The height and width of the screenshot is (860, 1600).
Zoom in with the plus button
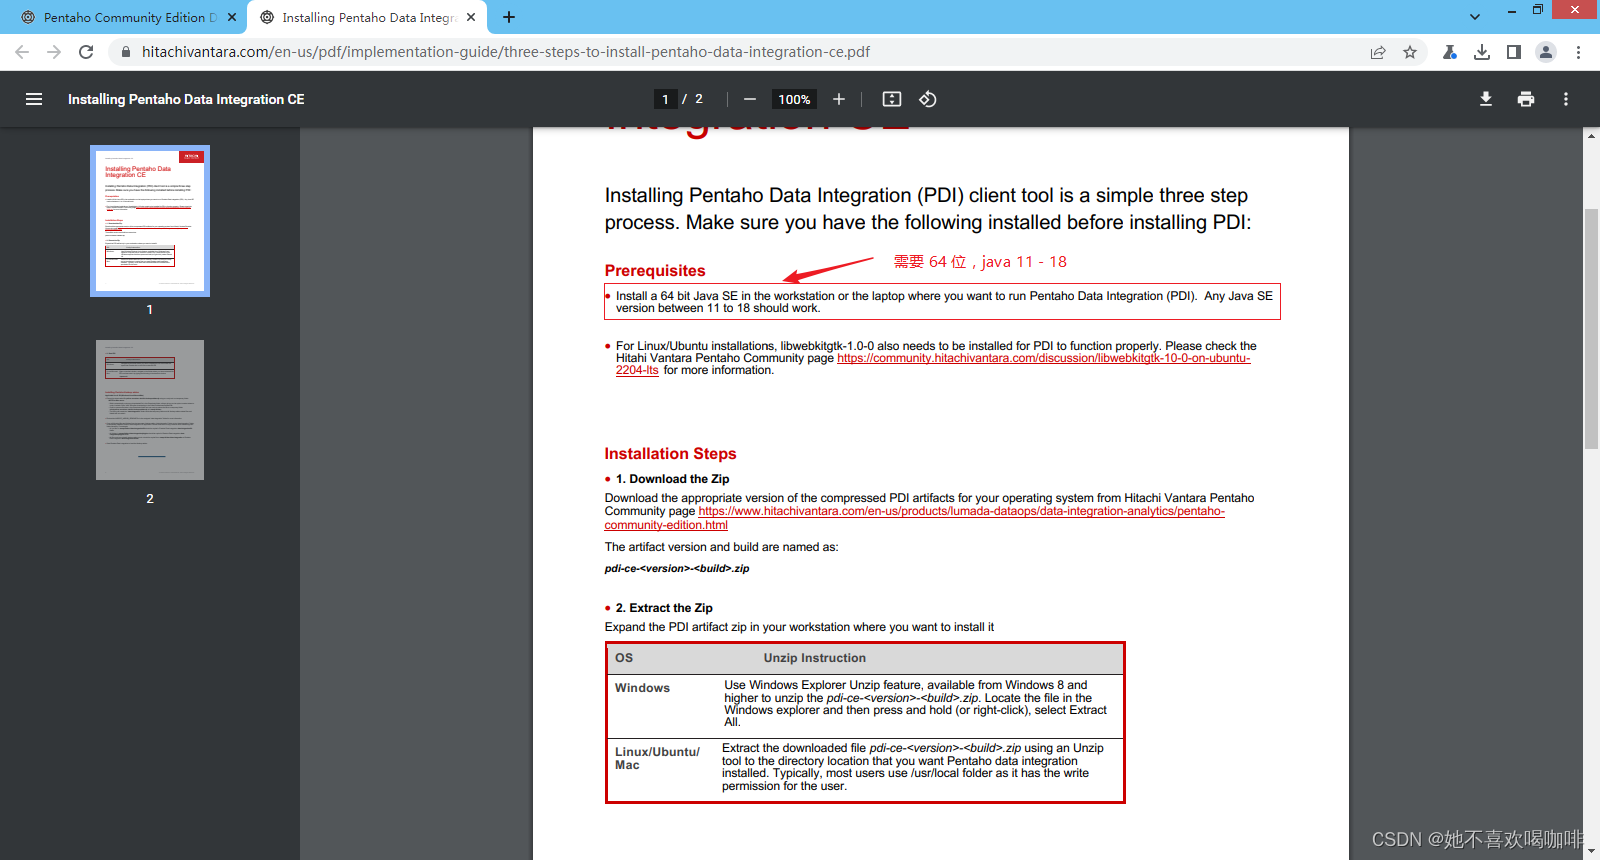(x=838, y=99)
